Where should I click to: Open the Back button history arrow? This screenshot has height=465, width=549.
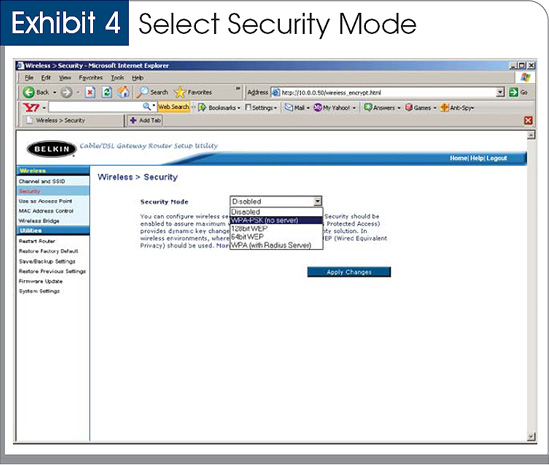(55, 92)
